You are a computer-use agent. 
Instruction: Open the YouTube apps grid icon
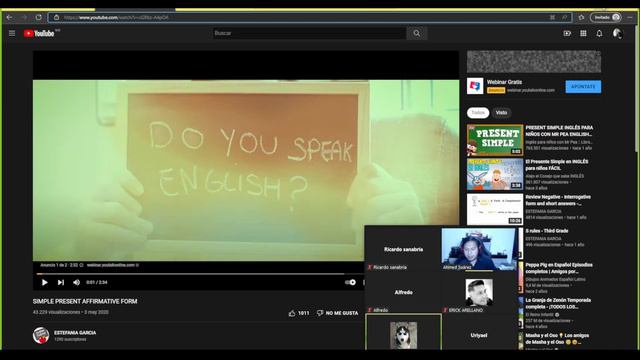tap(583, 33)
